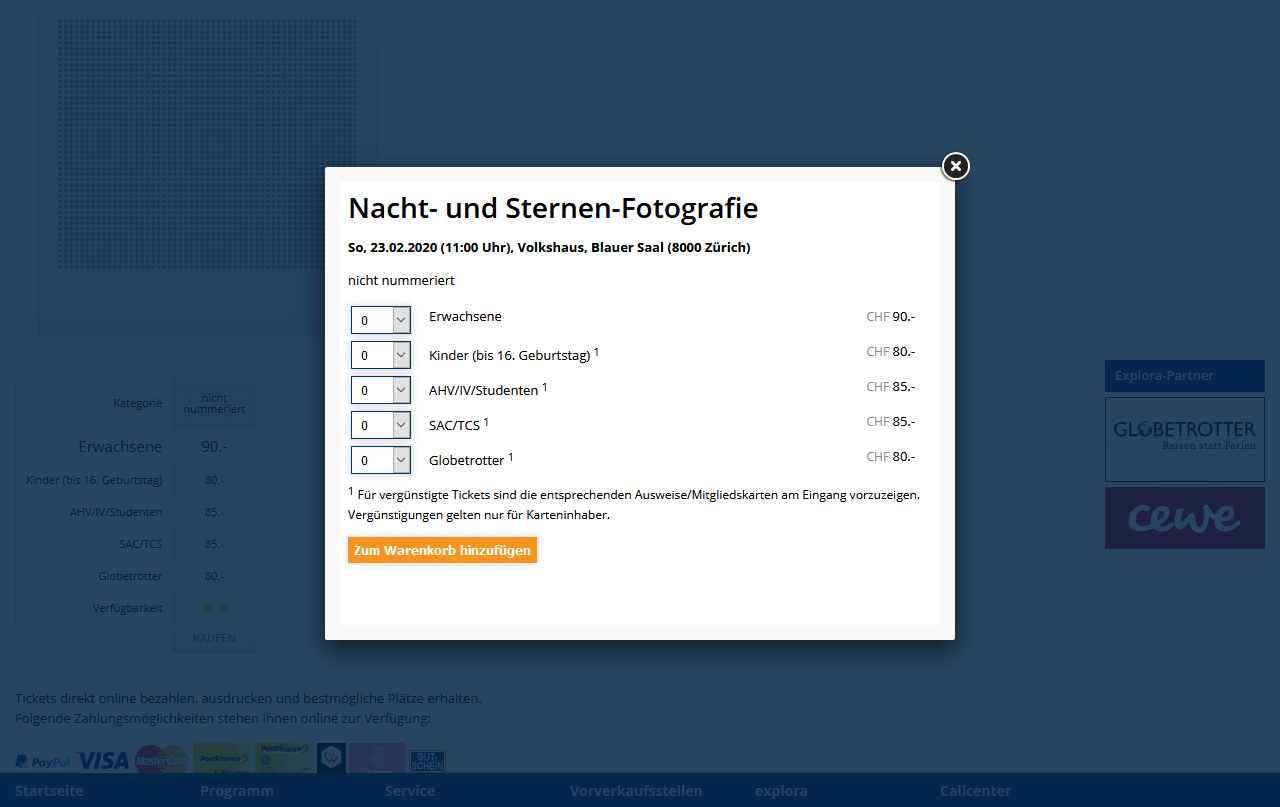Screen dimensions: 1280x807
Task: Open the Startseite footer menu item
Action: click(49, 791)
